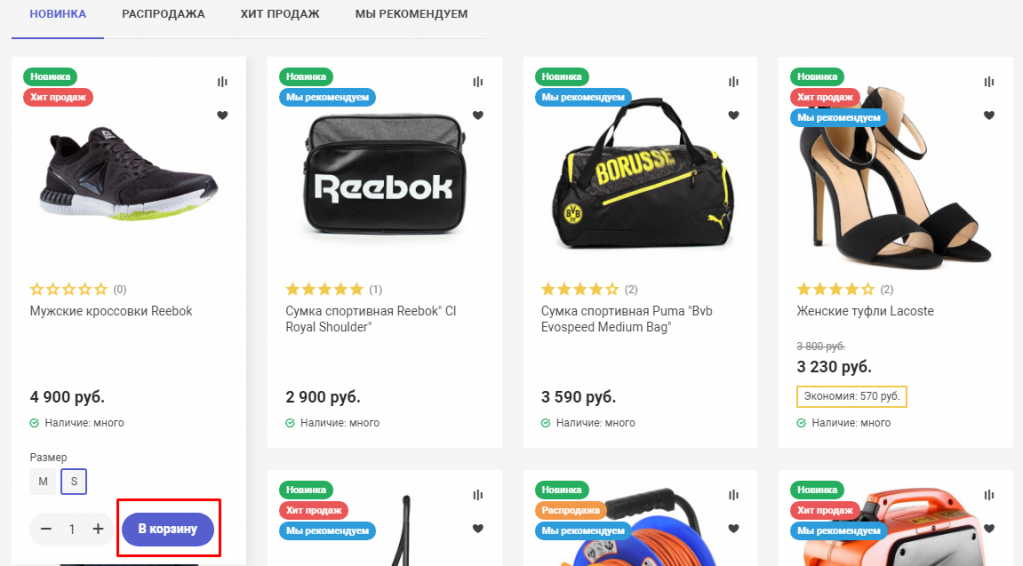The image size is (1023, 566).
Task: Open the Borusse Puma bag product image
Action: click(640, 173)
